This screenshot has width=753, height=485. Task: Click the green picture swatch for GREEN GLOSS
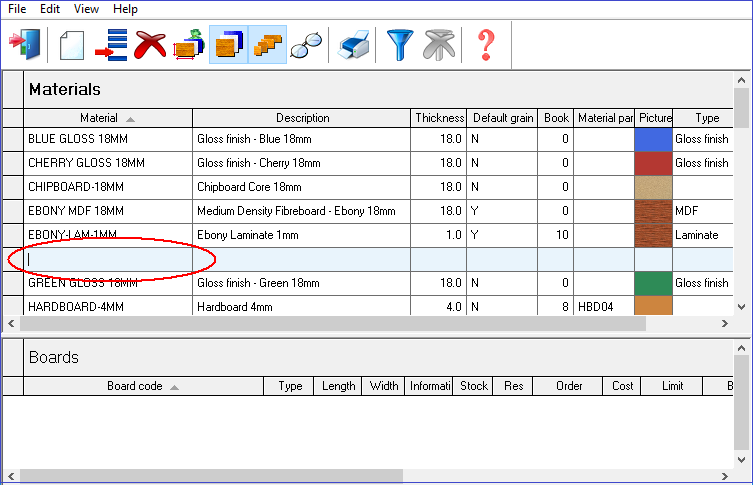(x=653, y=283)
